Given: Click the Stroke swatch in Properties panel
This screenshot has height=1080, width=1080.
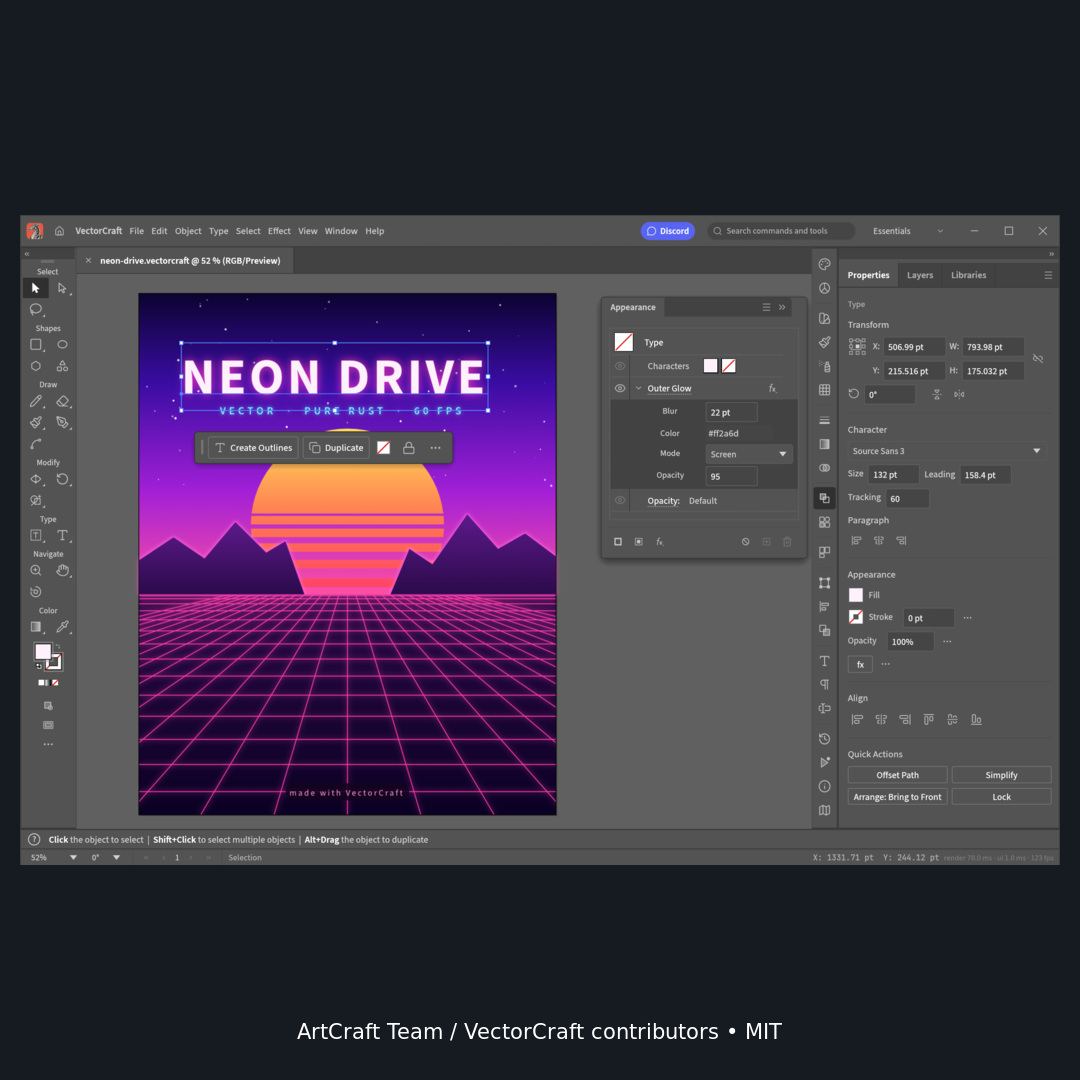Looking at the screenshot, I should click(855, 617).
